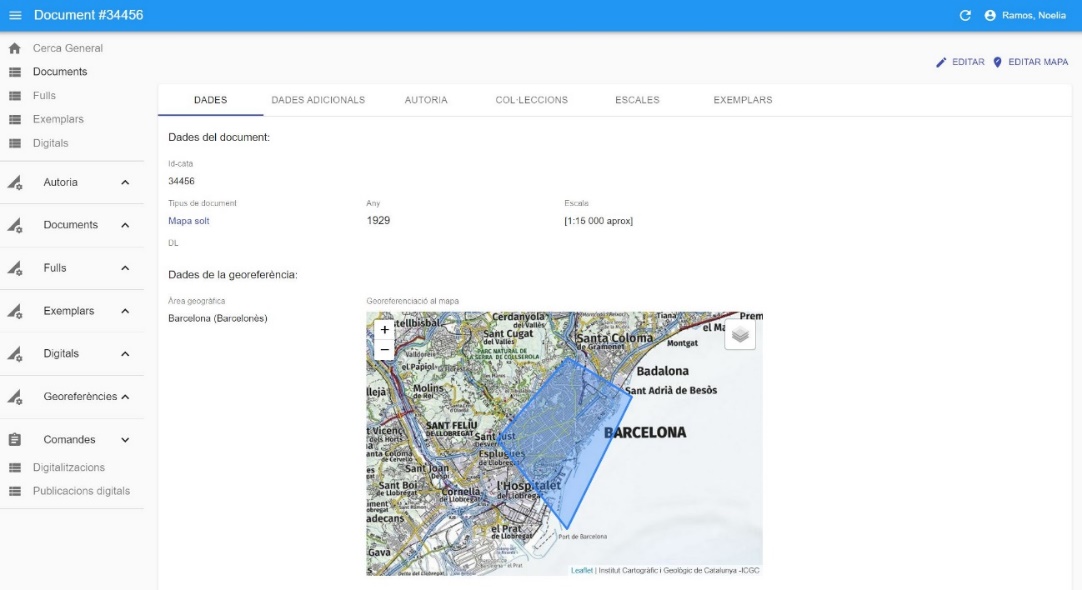The height and width of the screenshot is (590, 1082).
Task: Open Exemplars in the sidebar list
Action: click(58, 119)
